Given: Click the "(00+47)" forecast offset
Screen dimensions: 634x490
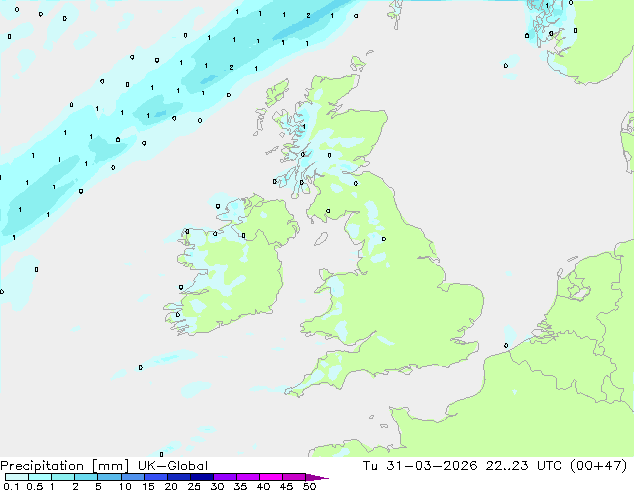Looking at the screenshot, I should [599, 466].
